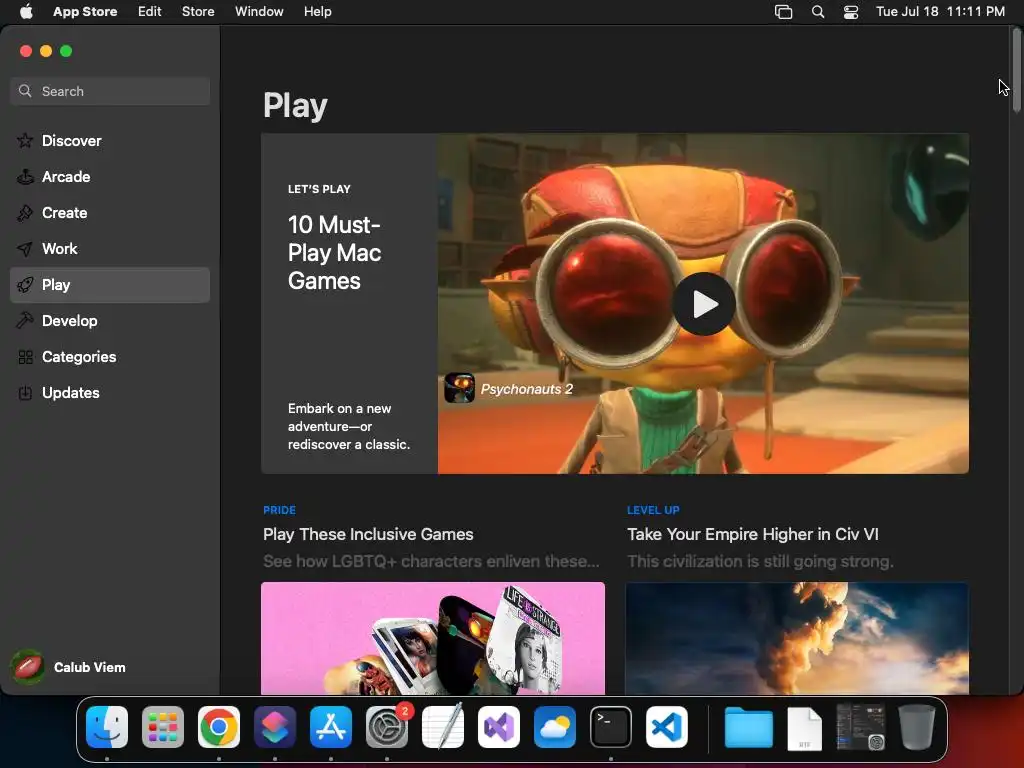Click the Work paper-plane icon
1024x768 pixels.
pyautogui.click(x=25, y=249)
